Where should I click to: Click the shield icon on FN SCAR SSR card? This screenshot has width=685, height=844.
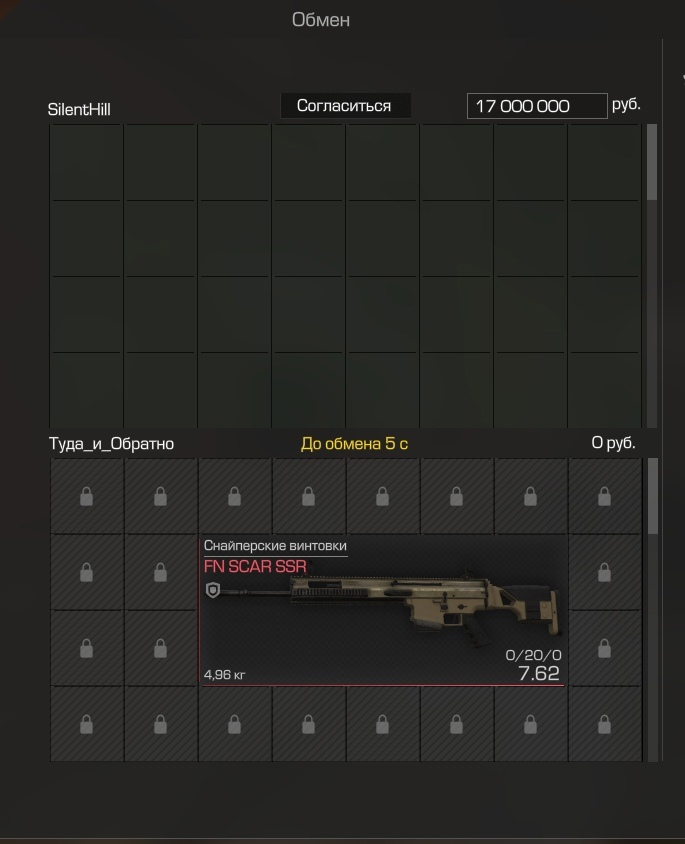coord(213,590)
